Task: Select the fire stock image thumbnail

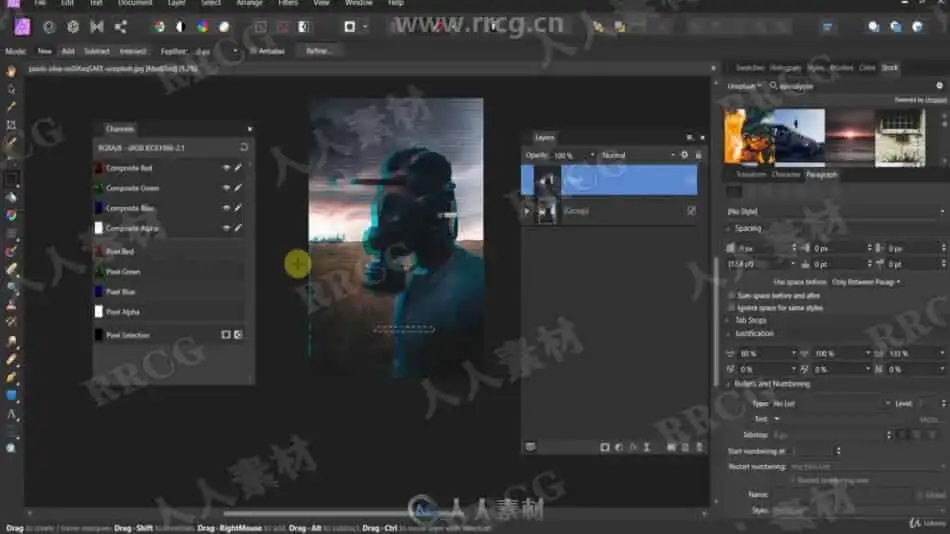Action: point(749,137)
